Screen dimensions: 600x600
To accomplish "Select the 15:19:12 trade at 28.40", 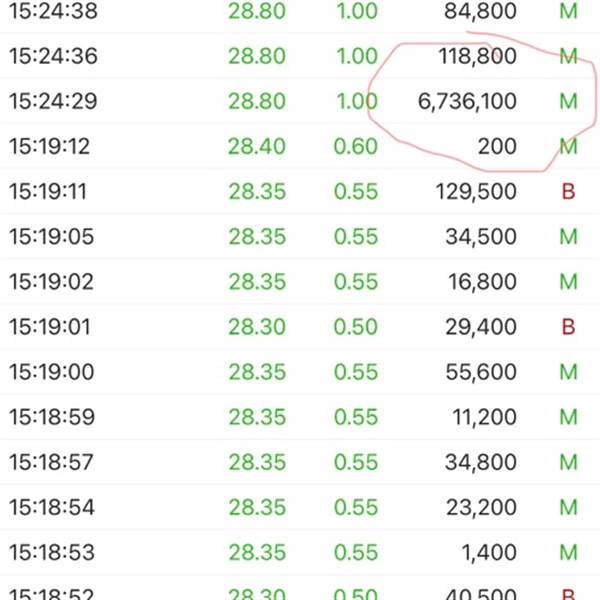I will [x=300, y=146].
